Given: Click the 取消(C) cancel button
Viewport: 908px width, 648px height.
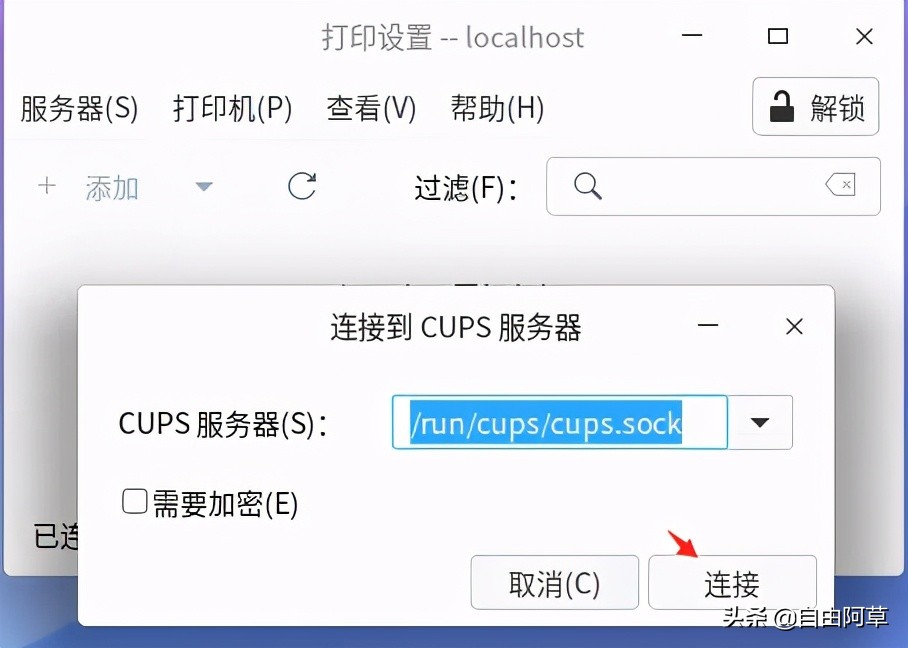Looking at the screenshot, I should 554,583.
